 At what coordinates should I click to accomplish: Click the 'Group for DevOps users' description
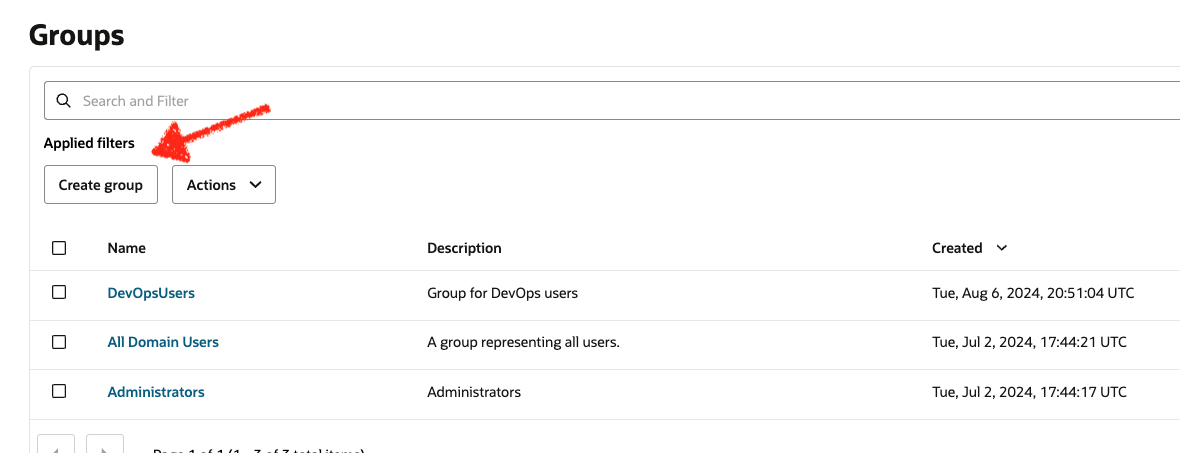[x=503, y=293]
